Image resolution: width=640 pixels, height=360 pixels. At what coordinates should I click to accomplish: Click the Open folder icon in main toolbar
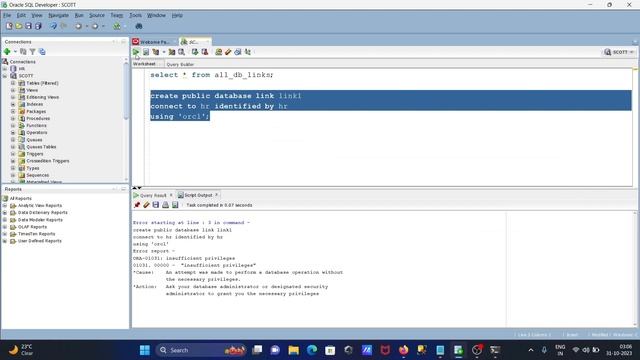(x=19, y=26)
